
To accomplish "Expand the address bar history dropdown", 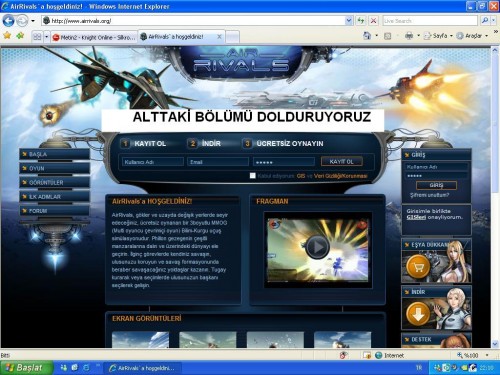I will point(349,21).
